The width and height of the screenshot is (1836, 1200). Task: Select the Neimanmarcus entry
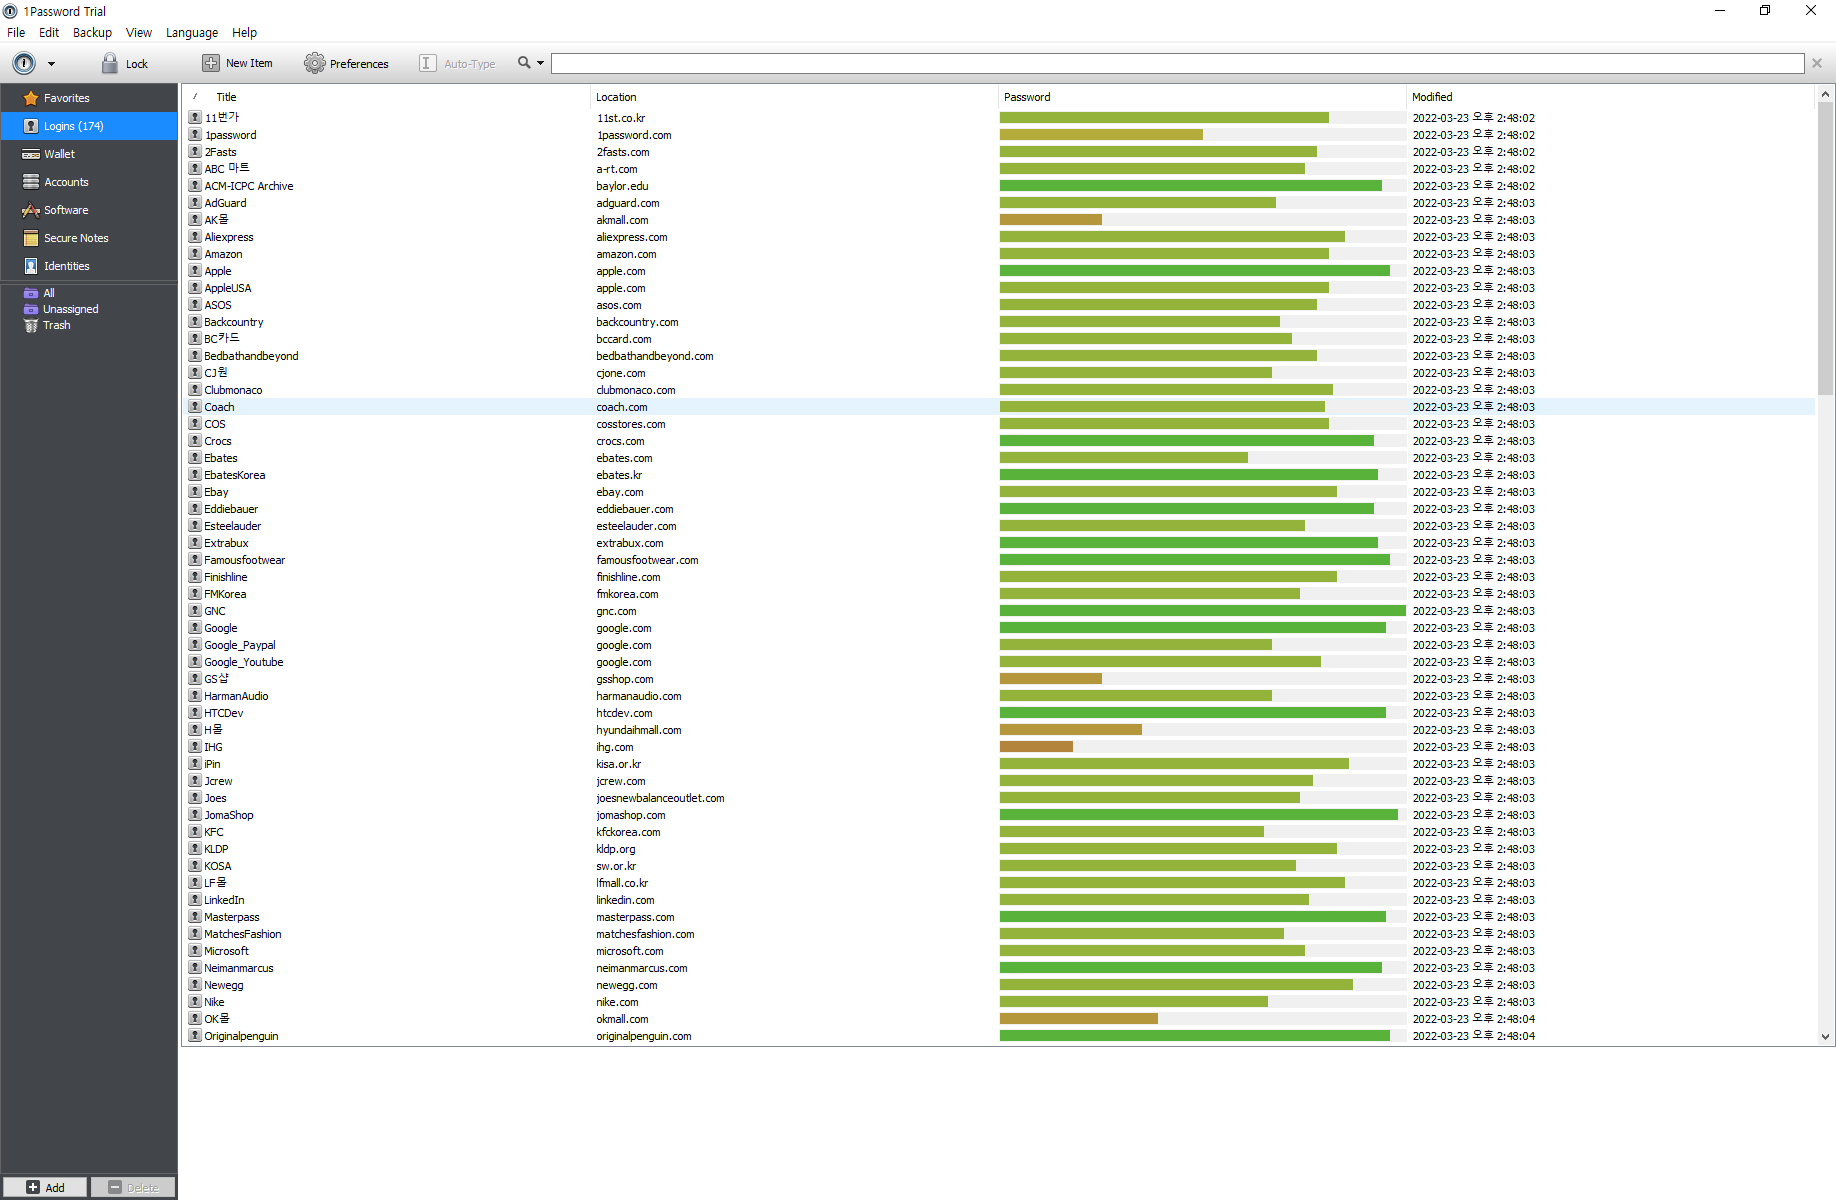pyautogui.click(x=239, y=968)
